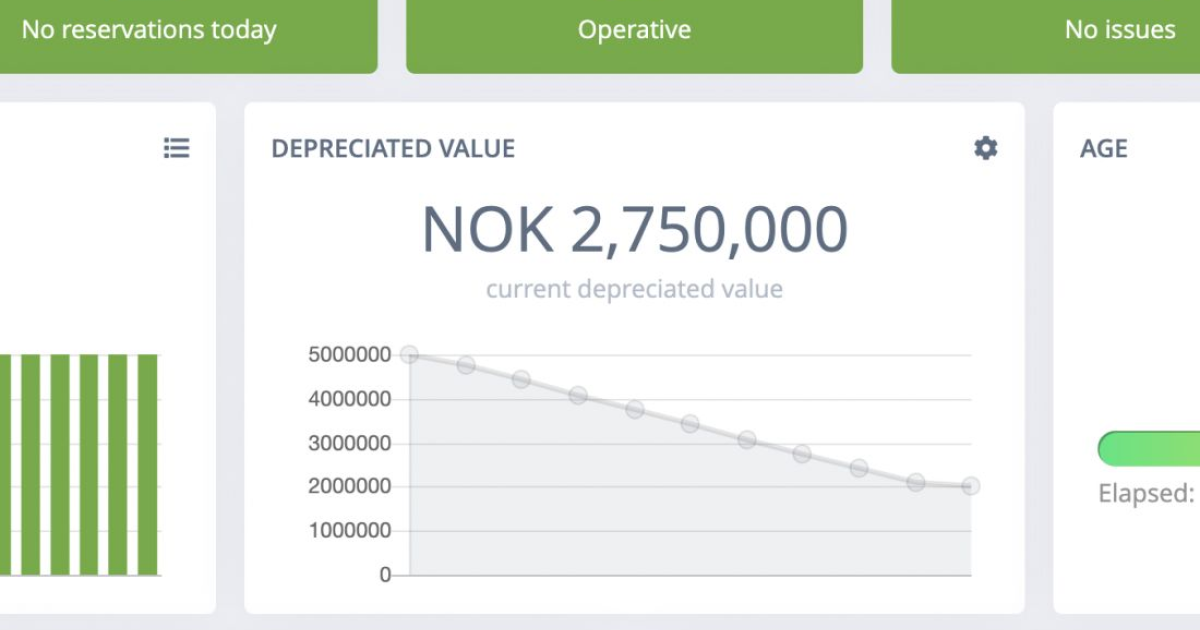The width and height of the screenshot is (1200, 630).
Task: Select the midpoint marker on the value curve
Action: point(688,422)
